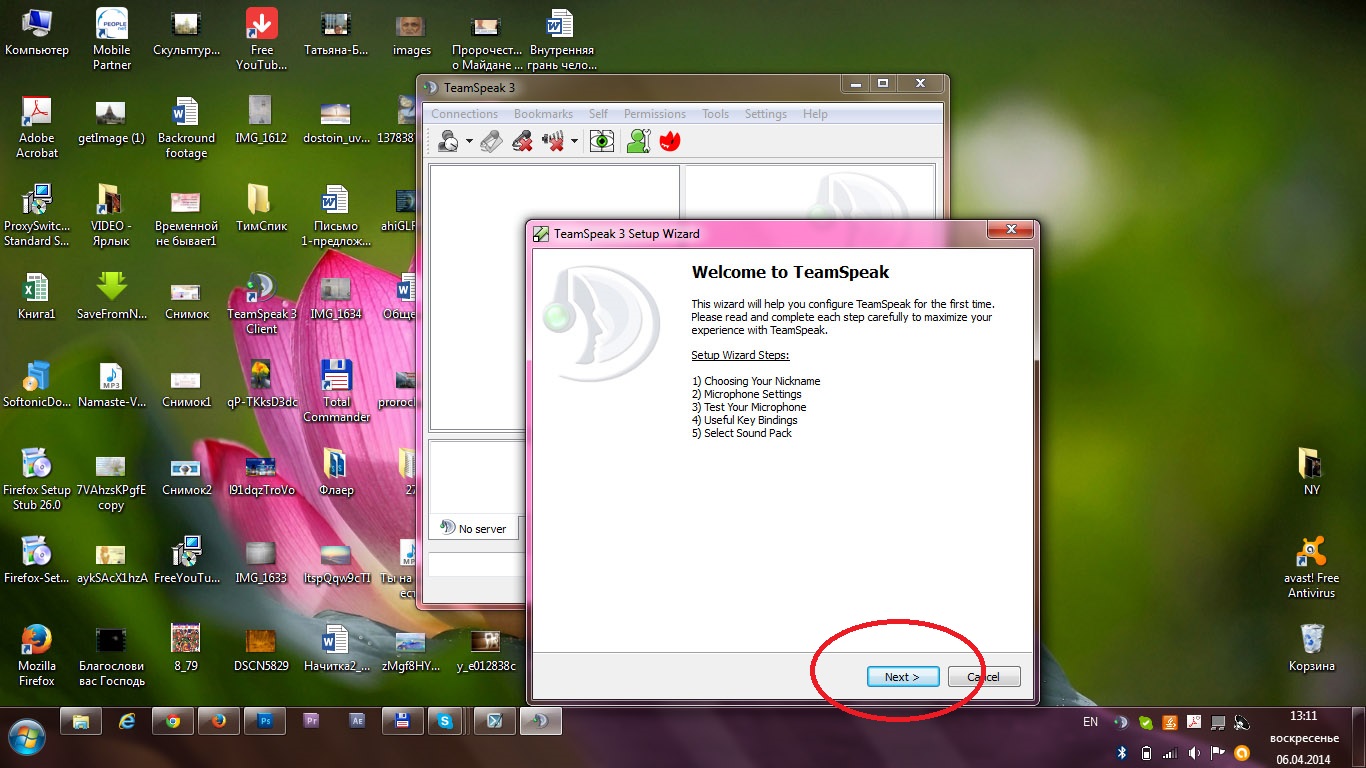Viewport: 1366px width, 768px height.
Task: Click the red flame icon in TeamSpeak toolbar
Action: point(669,141)
